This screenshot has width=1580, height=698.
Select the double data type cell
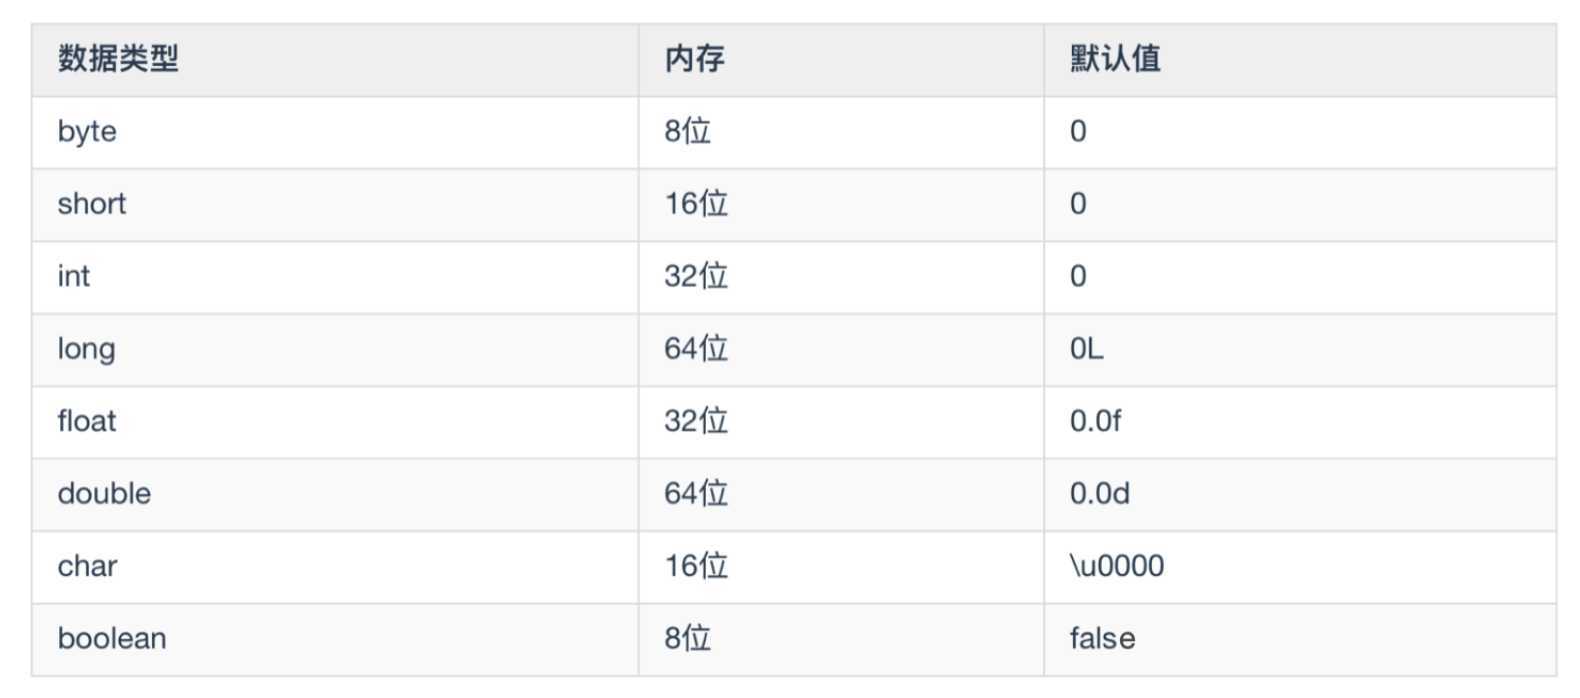104,494
